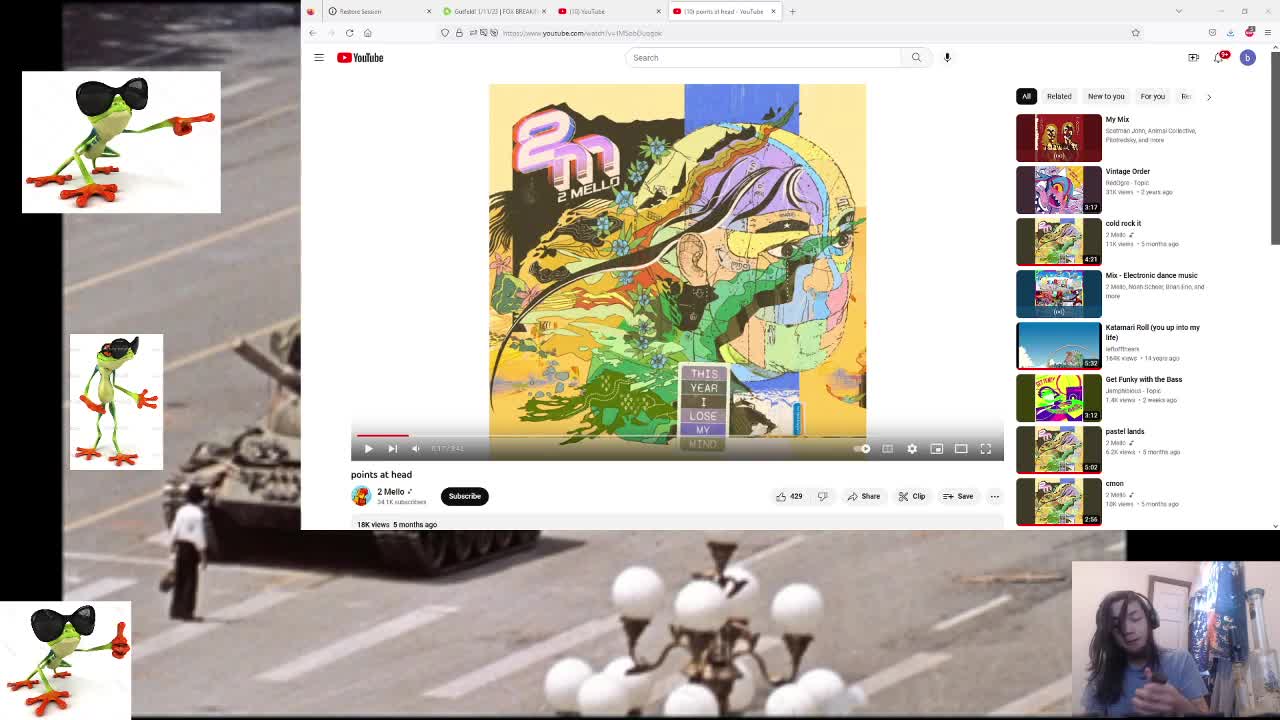Screen dimensions: 1280x720
Task: Open the red extension icon in the toolbar
Action: point(1250,33)
